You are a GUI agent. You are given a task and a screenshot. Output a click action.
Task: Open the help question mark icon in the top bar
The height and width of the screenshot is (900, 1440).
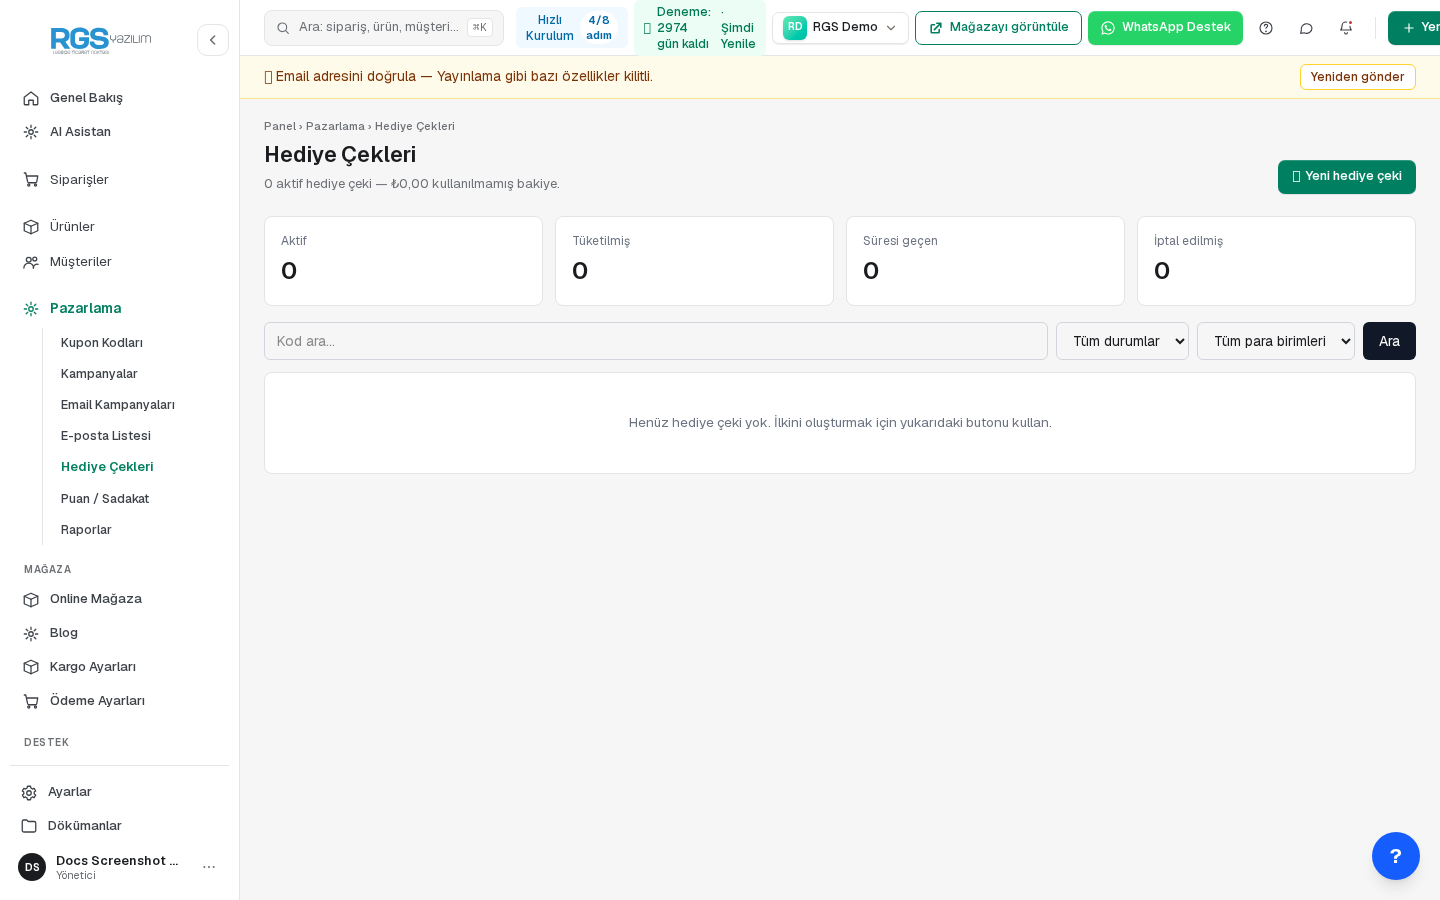click(x=1266, y=28)
